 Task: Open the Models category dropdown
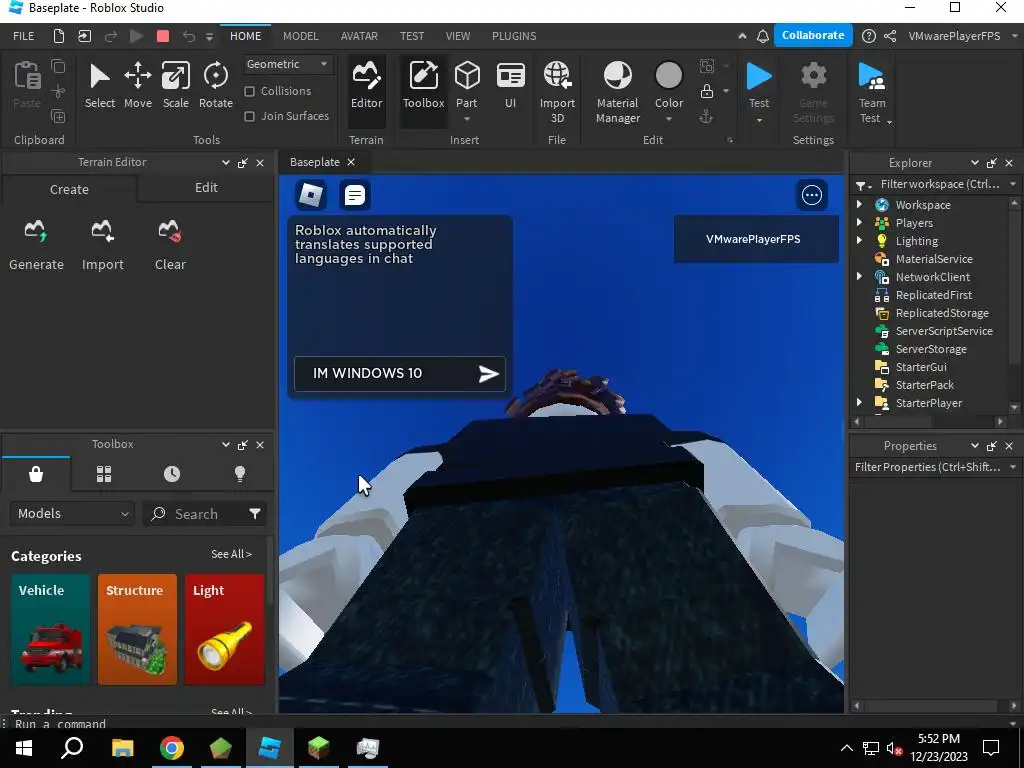72,514
